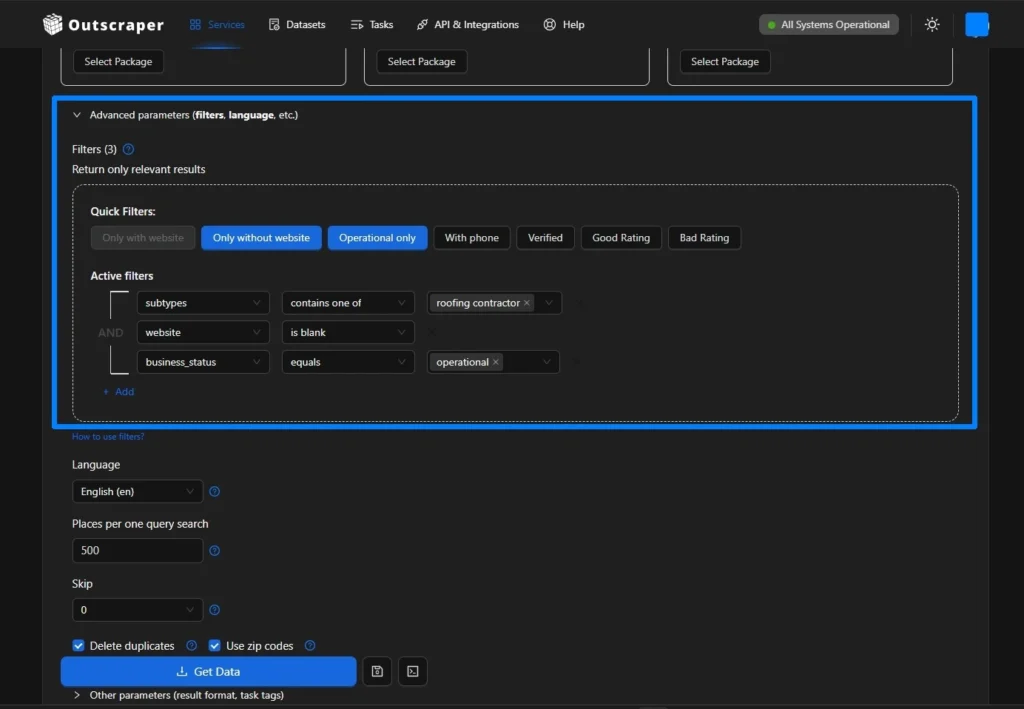Click the middle Select Package button
This screenshot has height=709, width=1024.
(421, 61)
